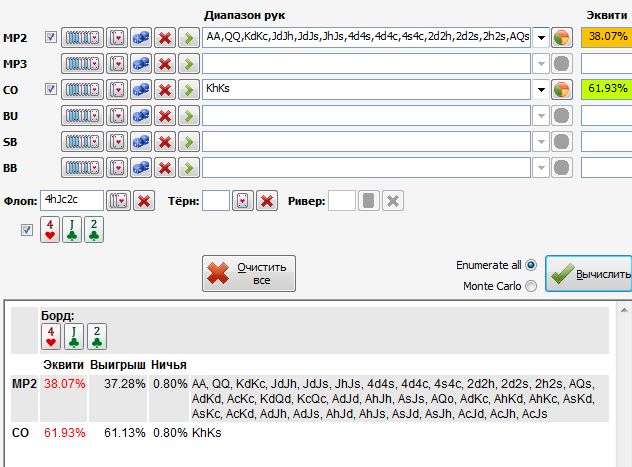
Task: Click random dice icon in CO row
Action: pyautogui.click(x=141, y=90)
